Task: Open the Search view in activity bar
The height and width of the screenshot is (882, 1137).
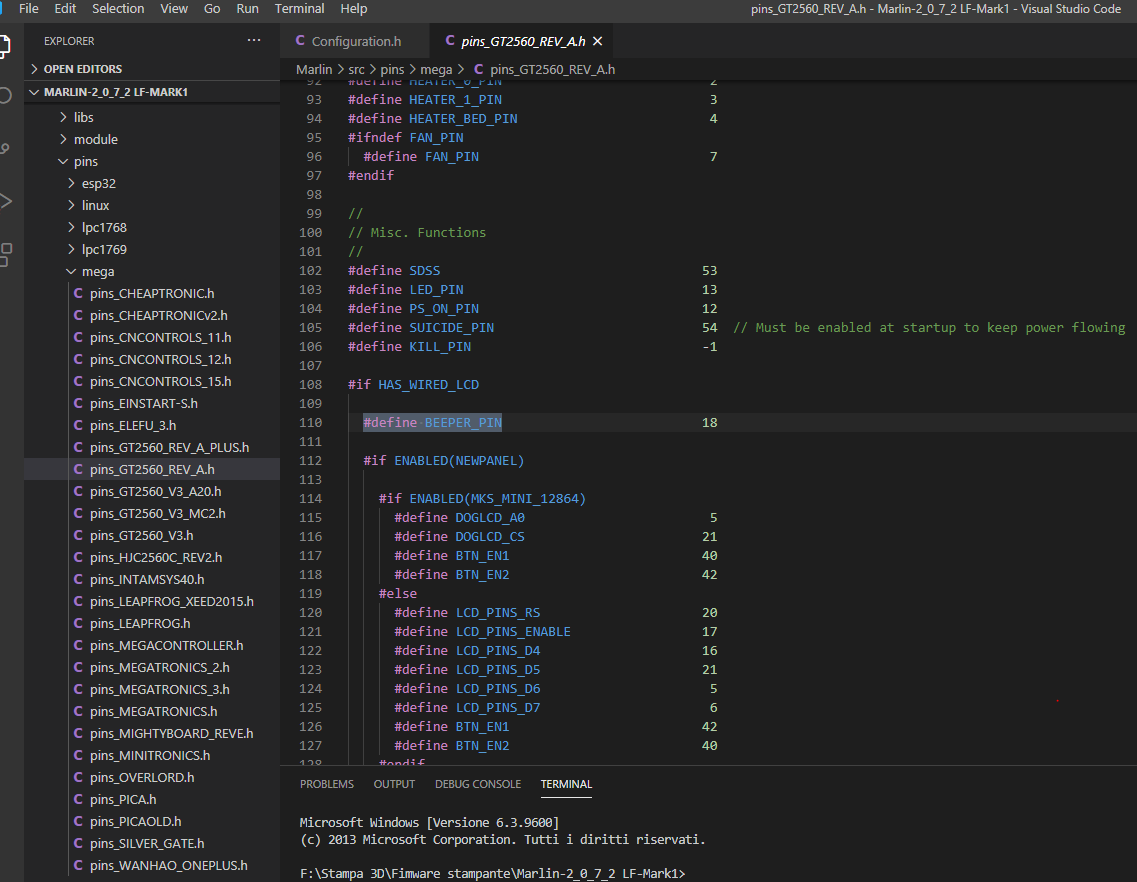Action: (5, 96)
